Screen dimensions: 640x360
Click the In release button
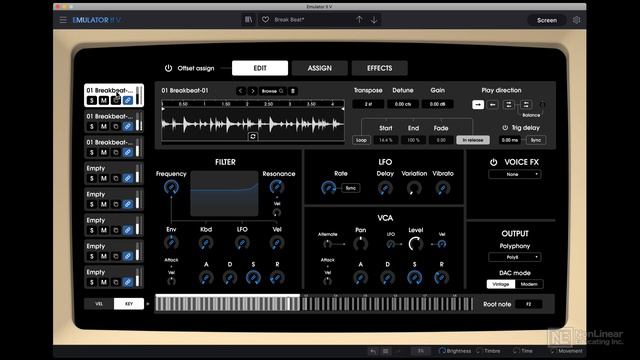pyautogui.click(x=473, y=140)
